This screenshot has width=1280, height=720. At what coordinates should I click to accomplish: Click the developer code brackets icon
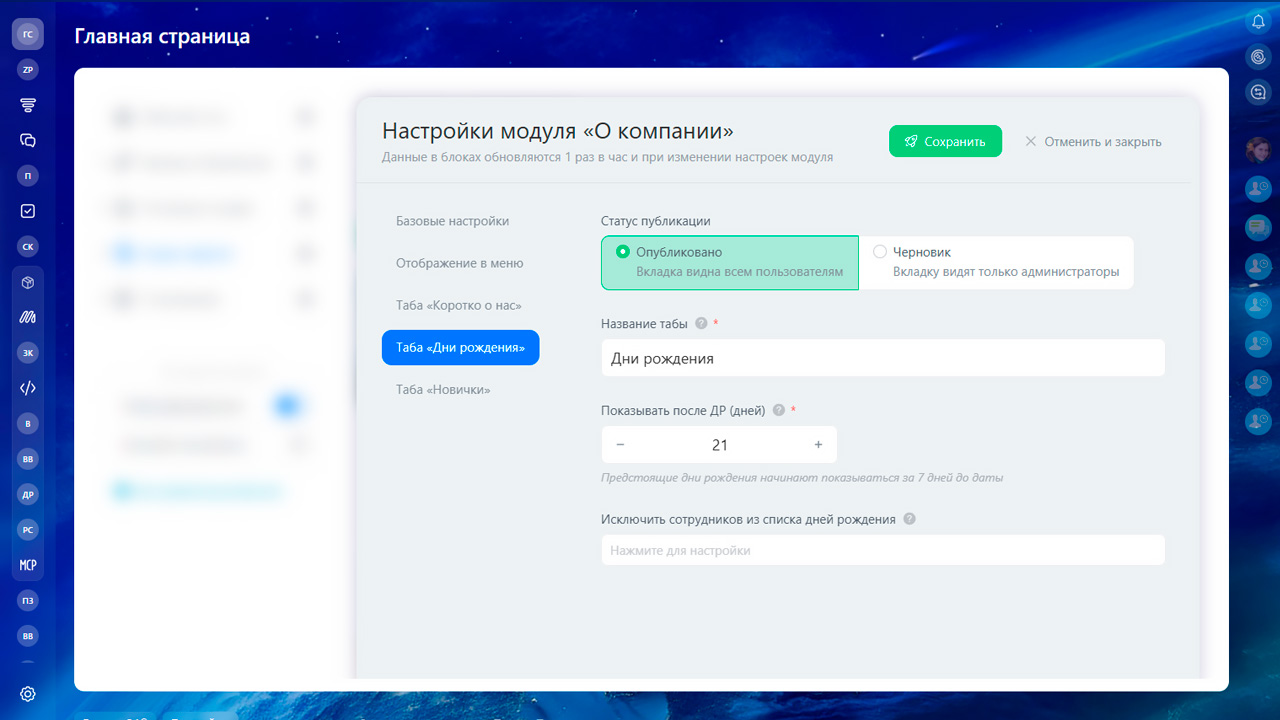pyautogui.click(x=28, y=388)
